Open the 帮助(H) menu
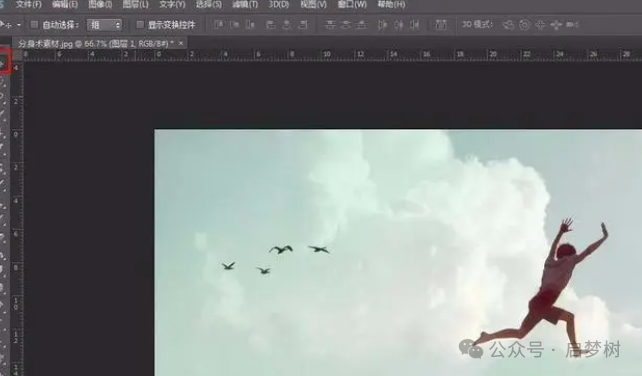642x376 pixels. click(x=391, y=5)
